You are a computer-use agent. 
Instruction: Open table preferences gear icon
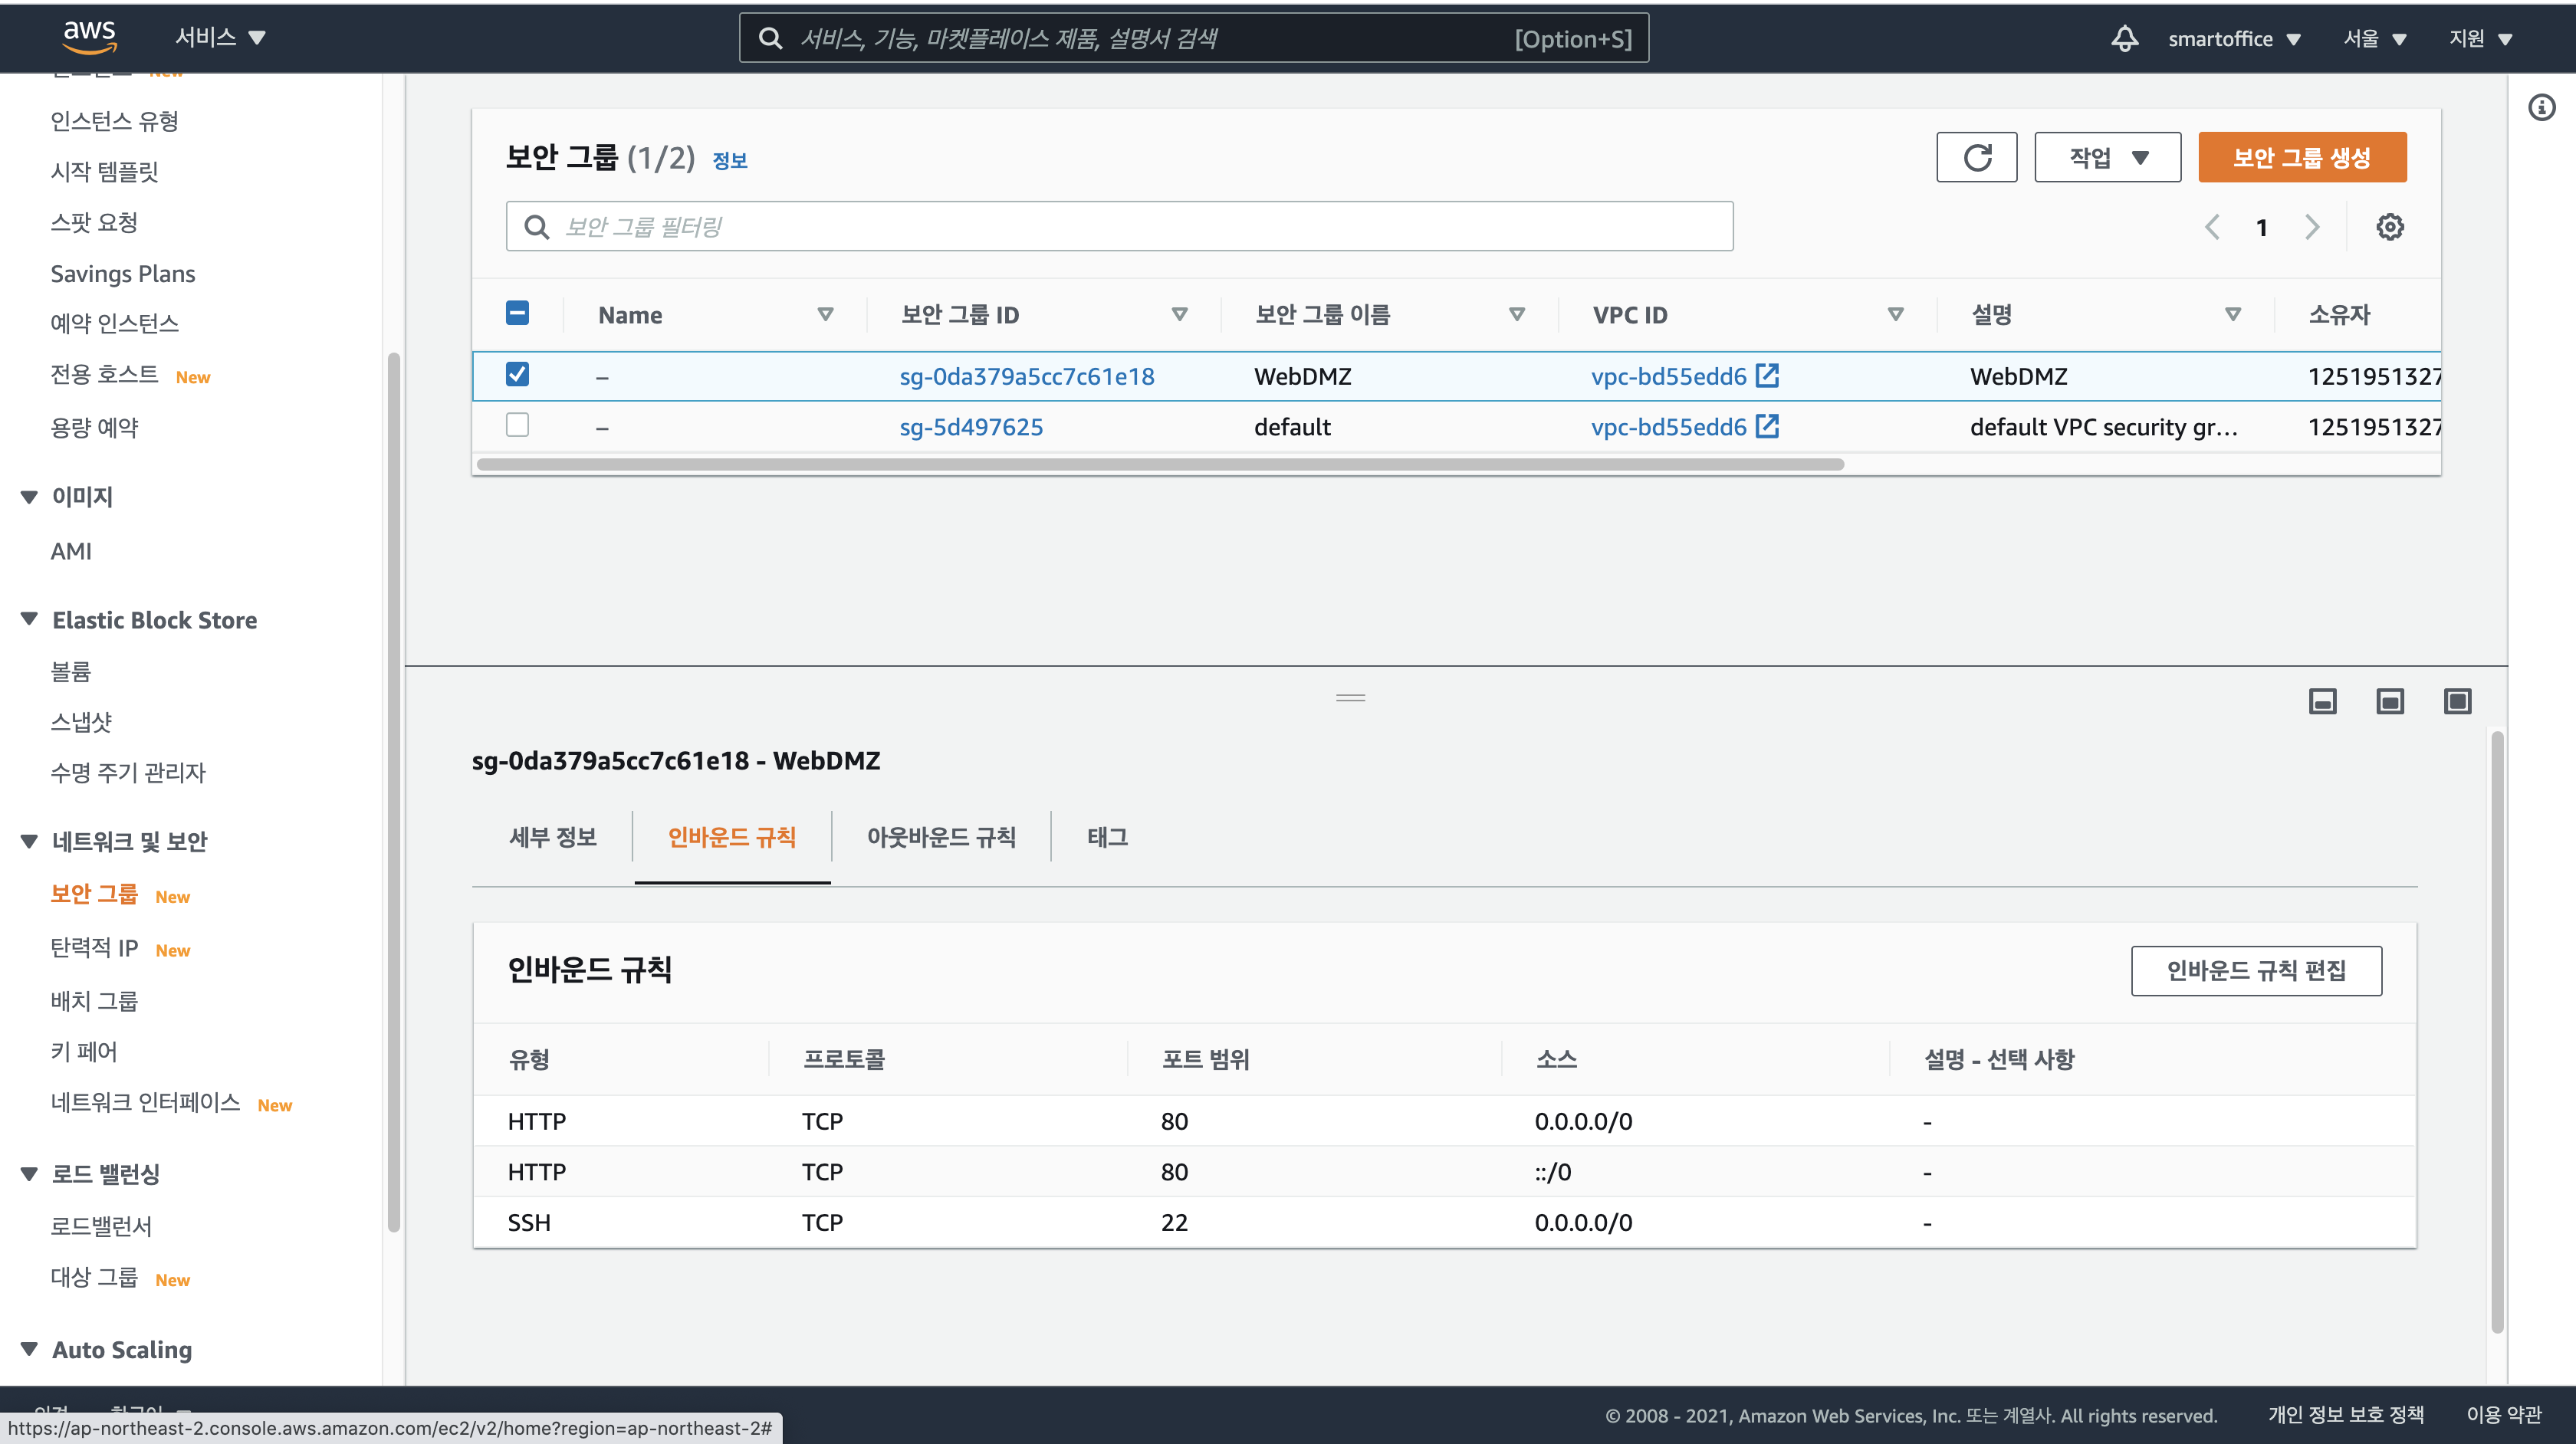point(2389,227)
